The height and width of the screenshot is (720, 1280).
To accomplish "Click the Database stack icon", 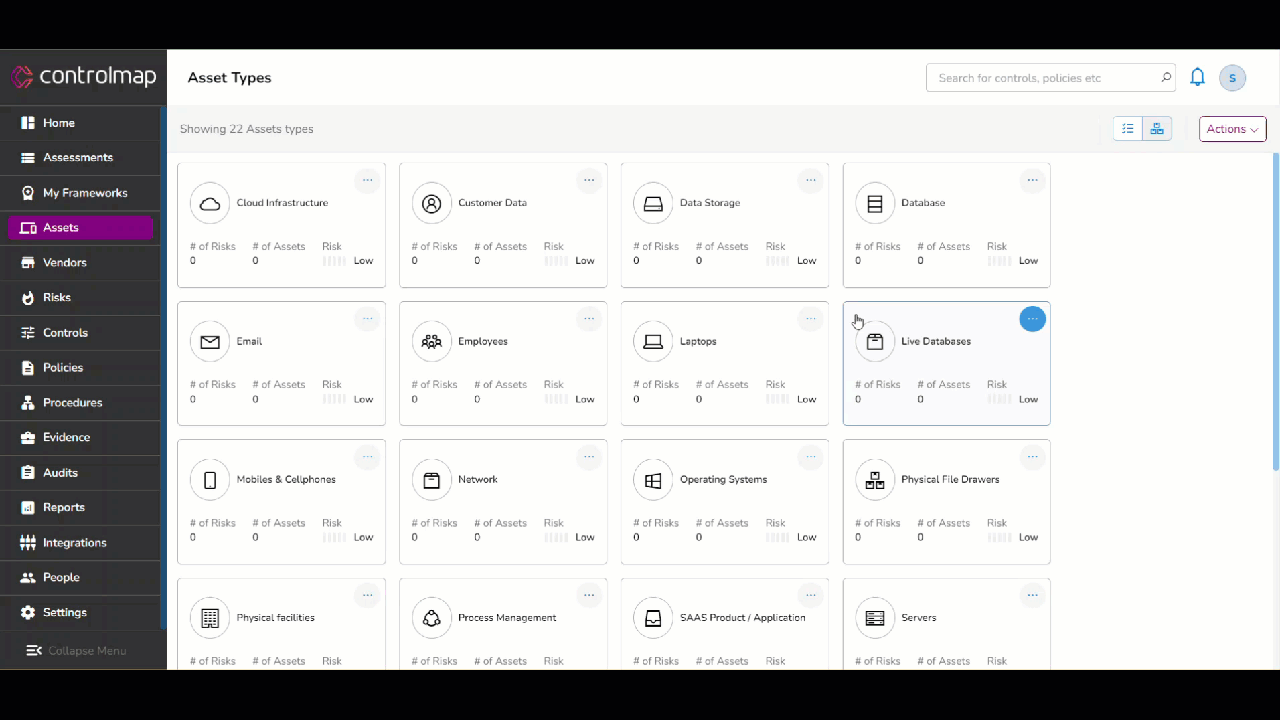I will (875, 203).
